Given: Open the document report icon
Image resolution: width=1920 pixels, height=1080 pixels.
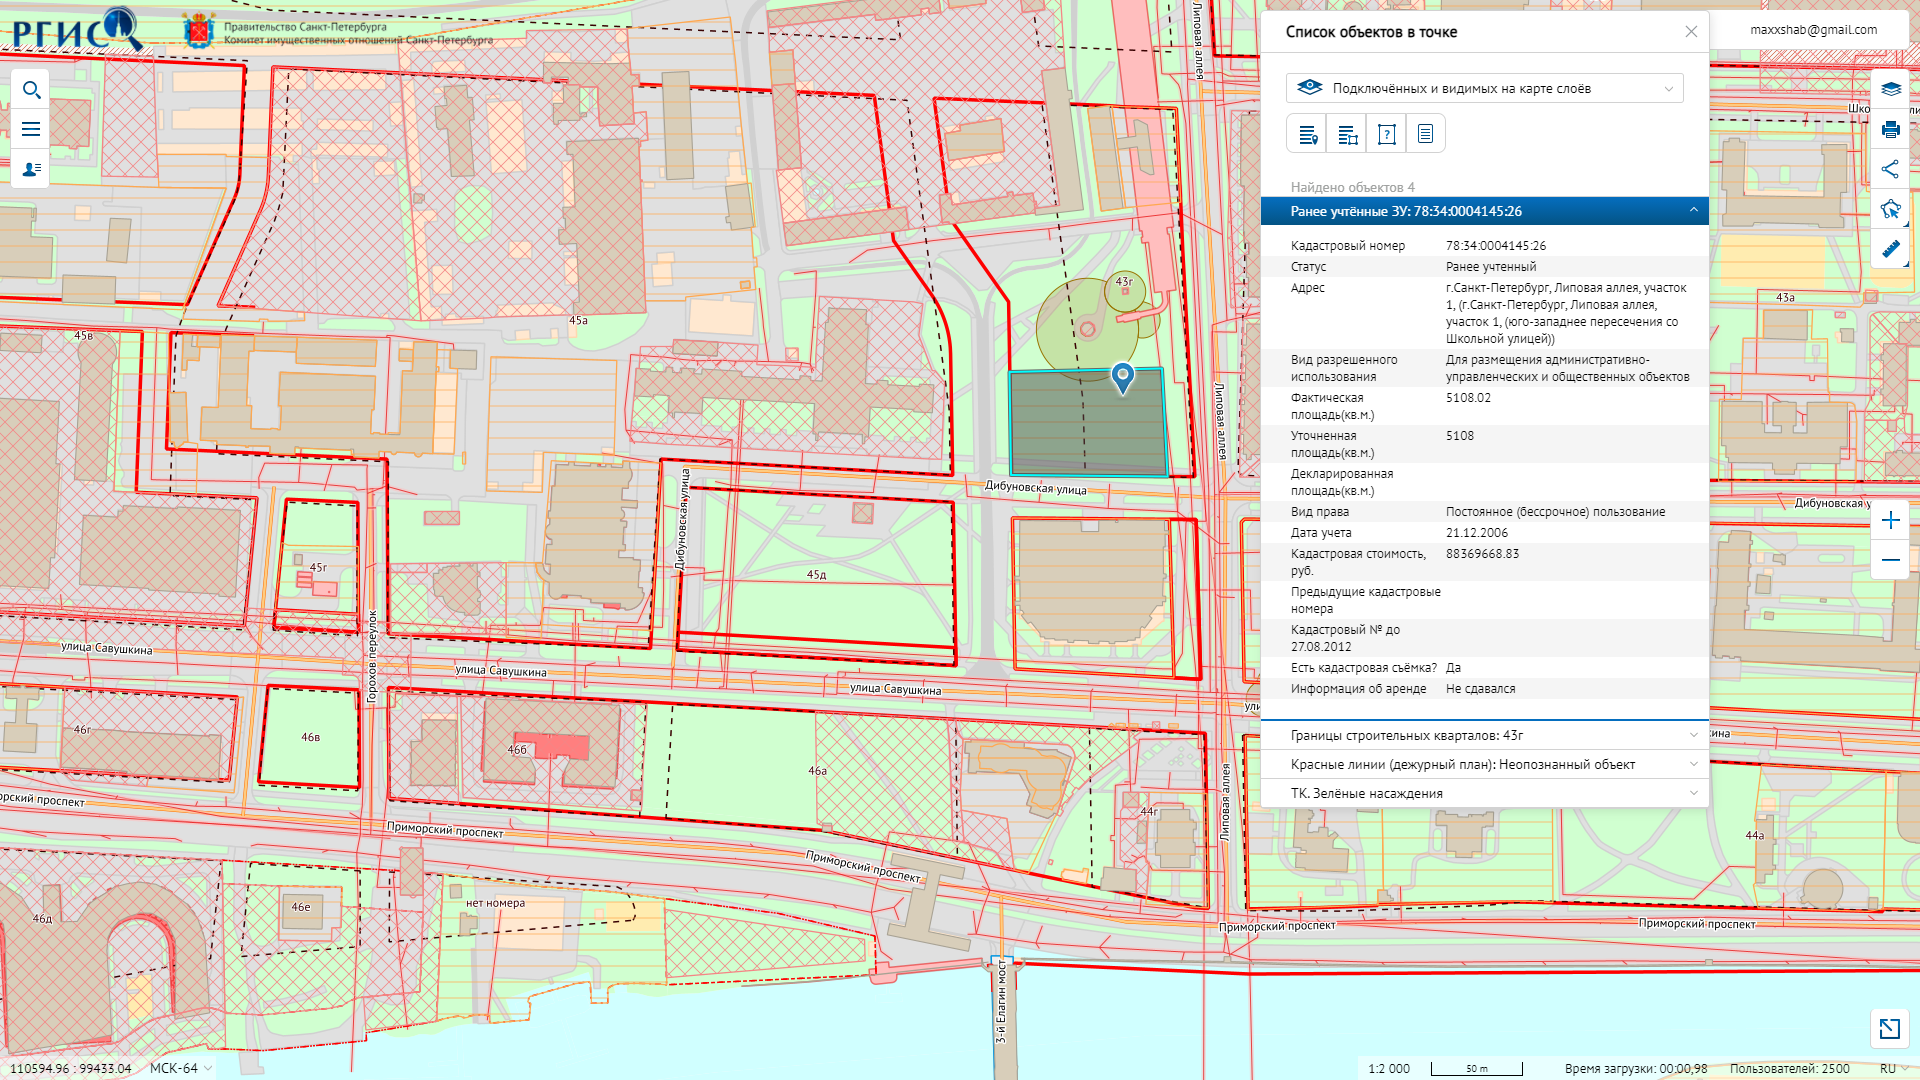Looking at the screenshot, I should (1425, 134).
